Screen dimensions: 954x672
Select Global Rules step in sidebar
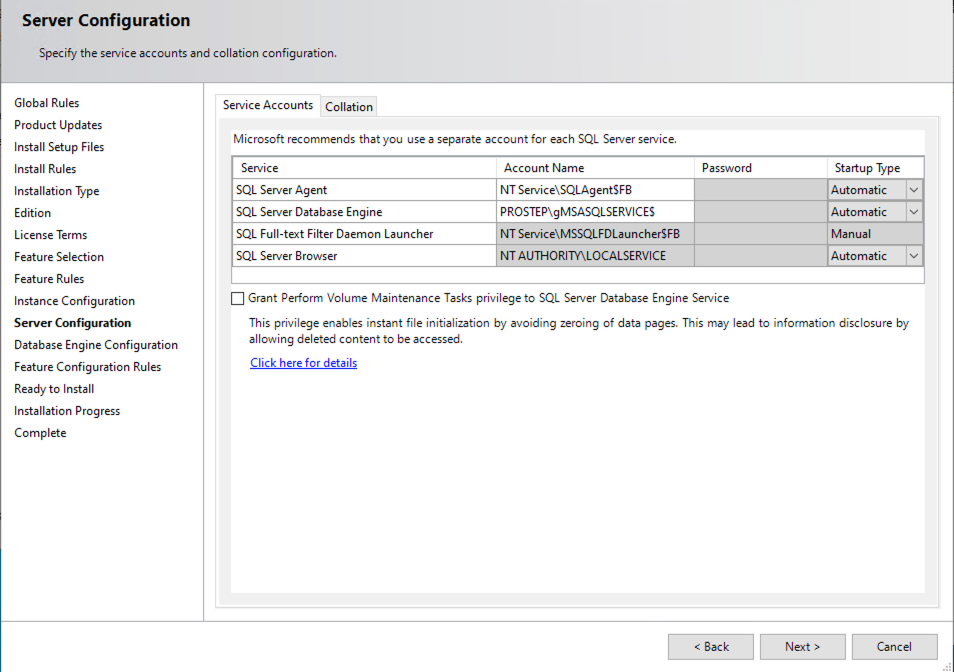coord(47,103)
